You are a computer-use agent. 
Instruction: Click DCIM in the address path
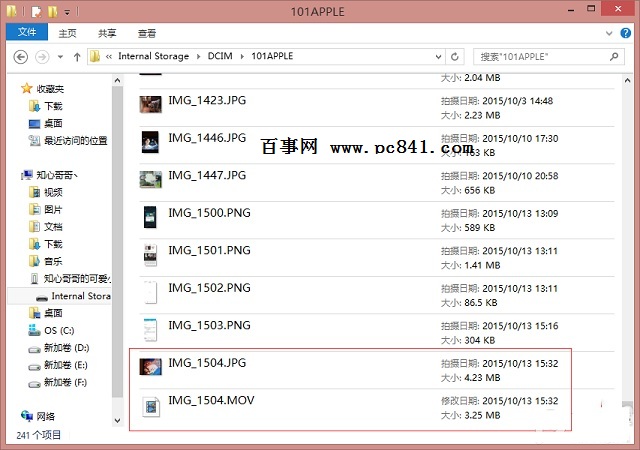(x=220, y=56)
